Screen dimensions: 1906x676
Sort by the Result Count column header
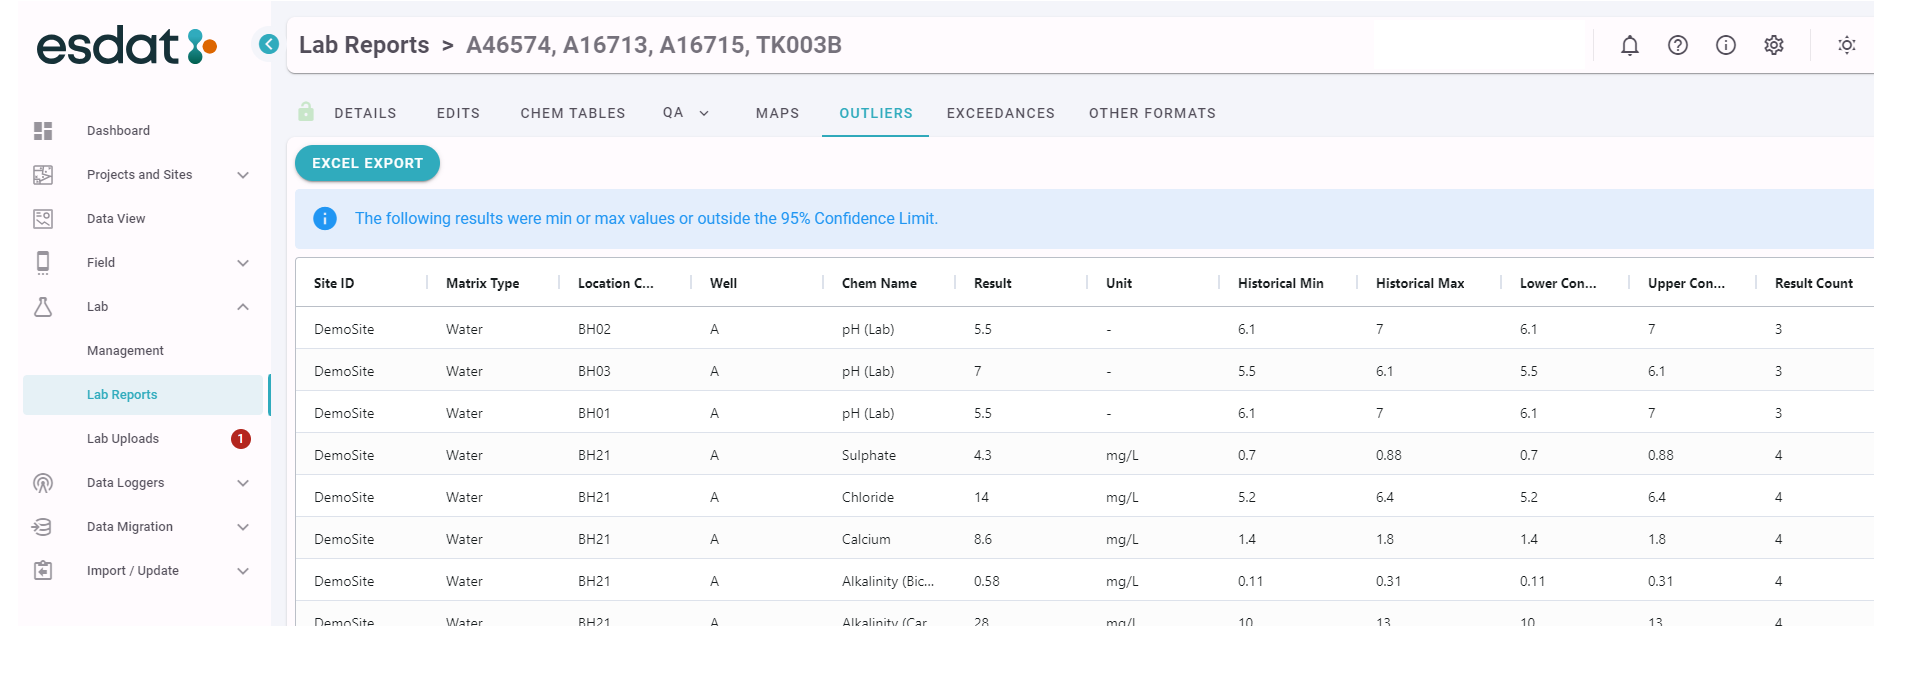pos(1814,283)
